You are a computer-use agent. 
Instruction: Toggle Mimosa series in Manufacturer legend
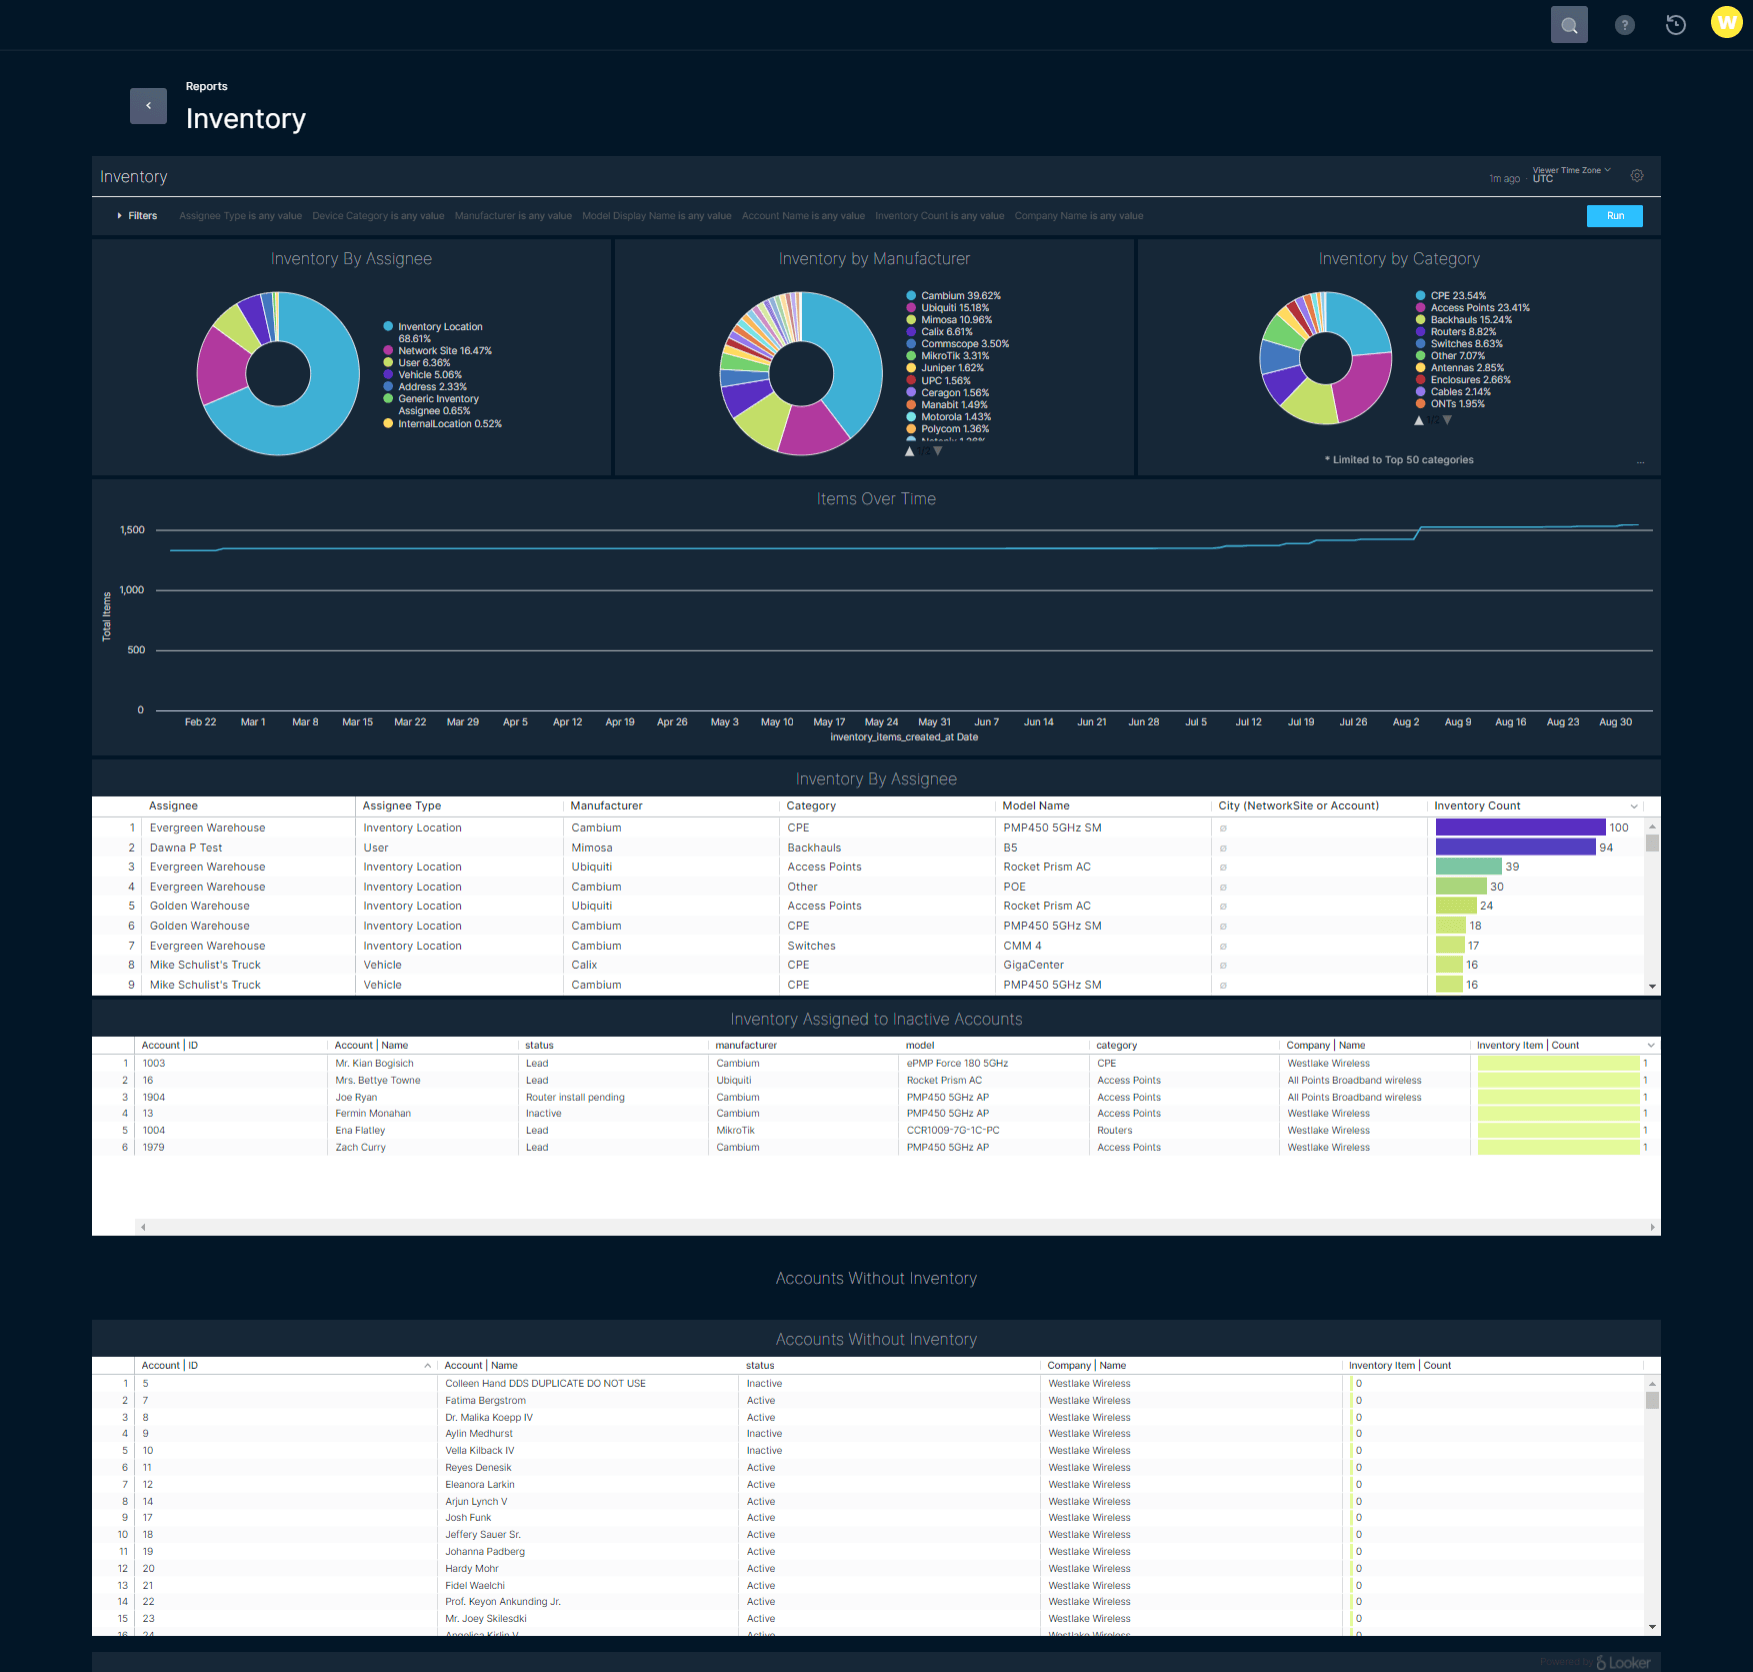coord(949,320)
